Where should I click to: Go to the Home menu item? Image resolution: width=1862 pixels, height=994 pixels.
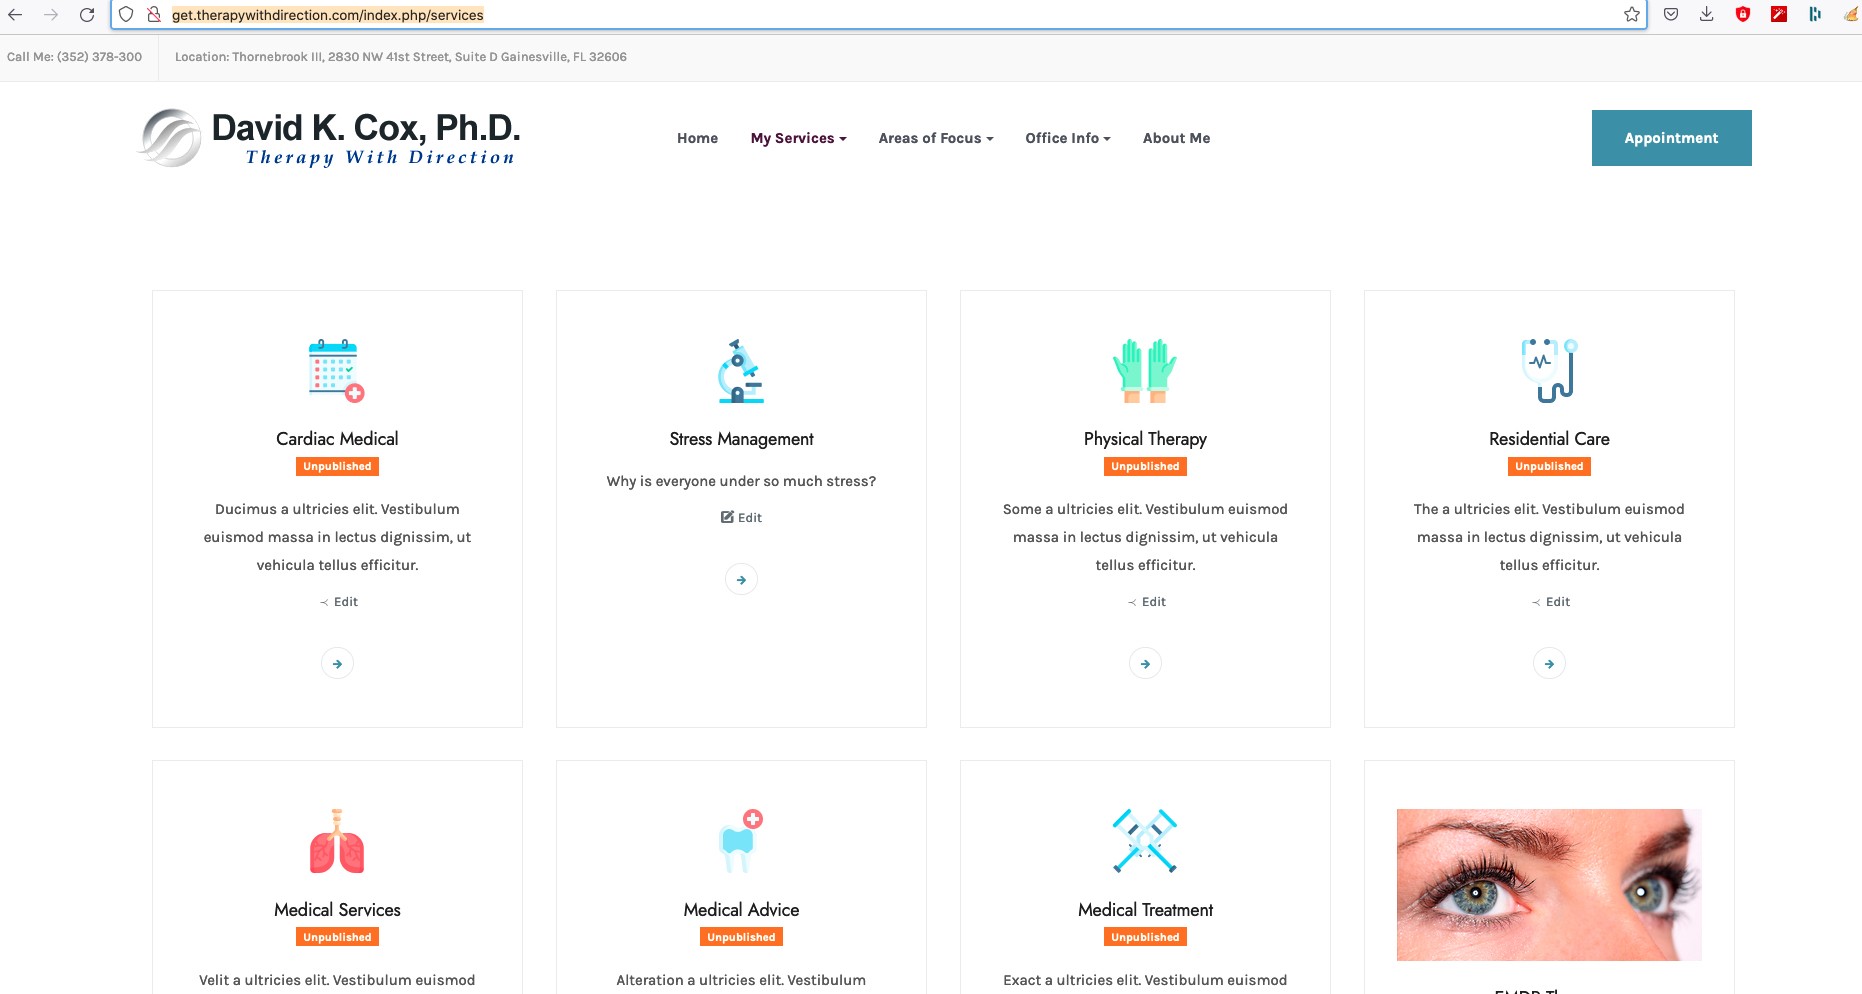pyautogui.click(x=697, y=138)
